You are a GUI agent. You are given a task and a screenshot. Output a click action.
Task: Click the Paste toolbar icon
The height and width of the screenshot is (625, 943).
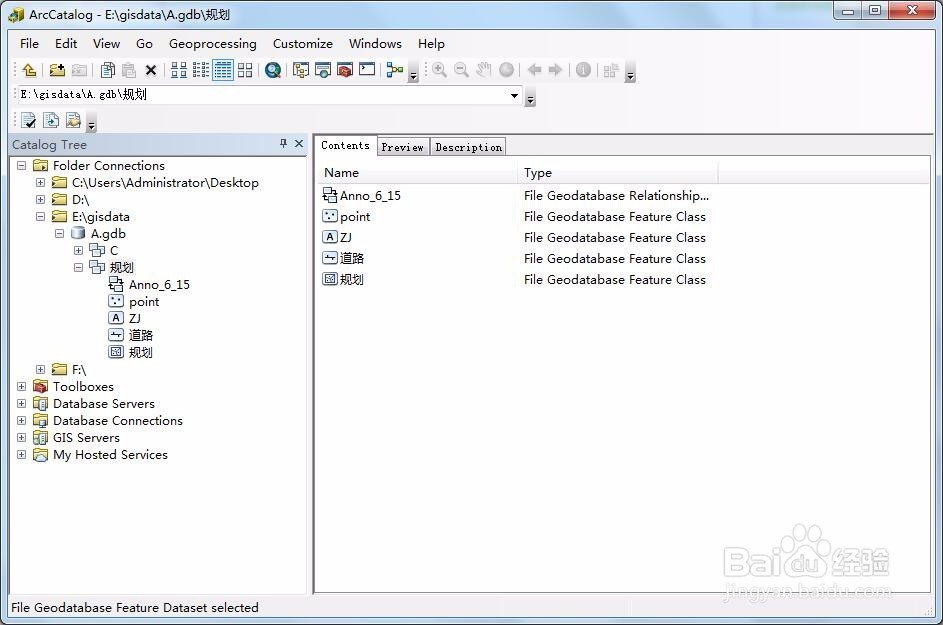click(x=129, y=70)
